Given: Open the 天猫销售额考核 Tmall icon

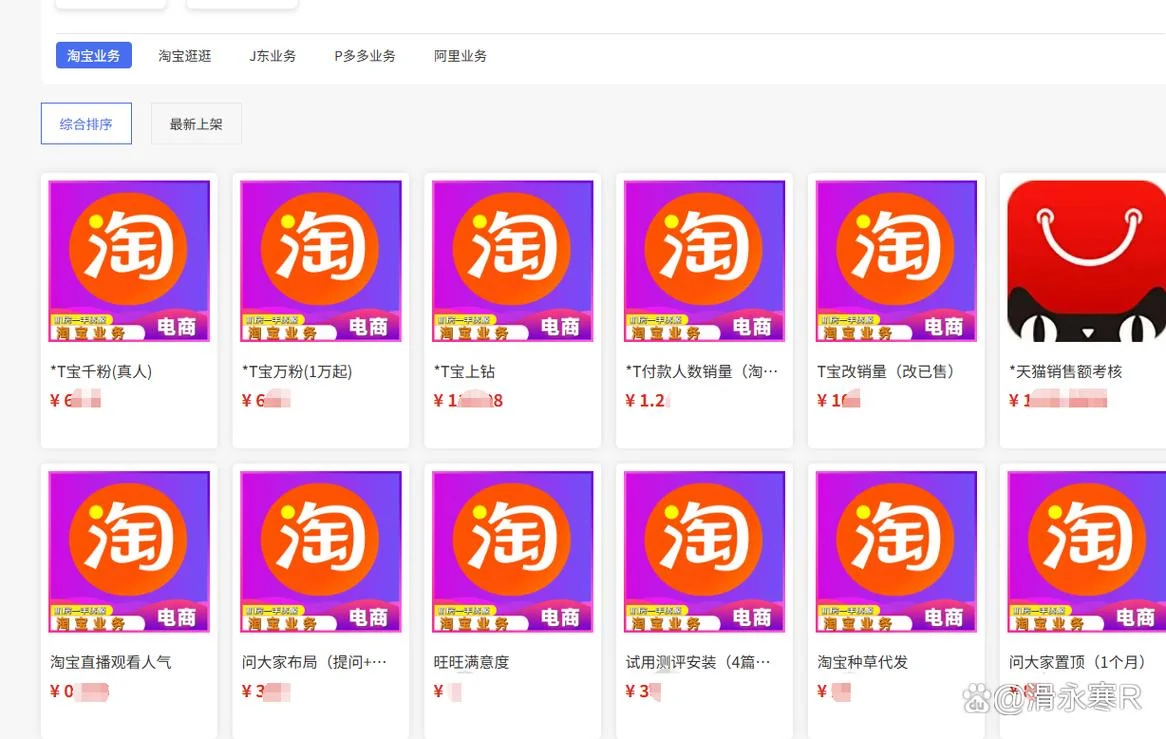Looking at the screenshot, I should [x=1086, y=261].
